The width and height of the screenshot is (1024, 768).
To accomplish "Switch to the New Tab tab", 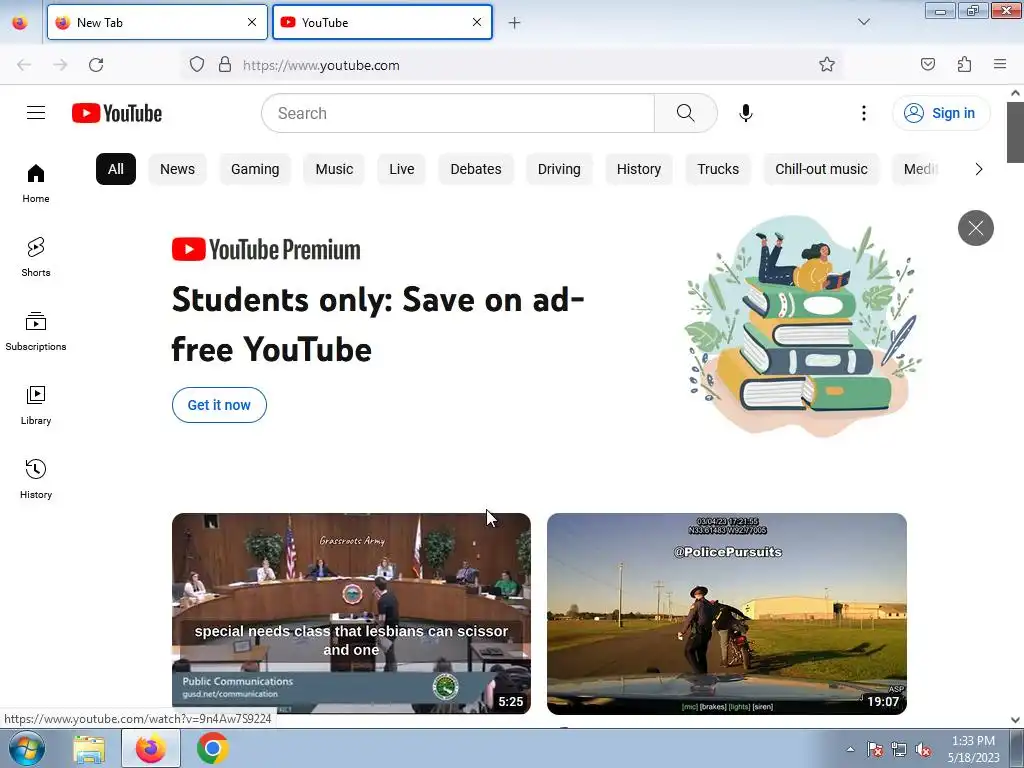I will 157,22.
